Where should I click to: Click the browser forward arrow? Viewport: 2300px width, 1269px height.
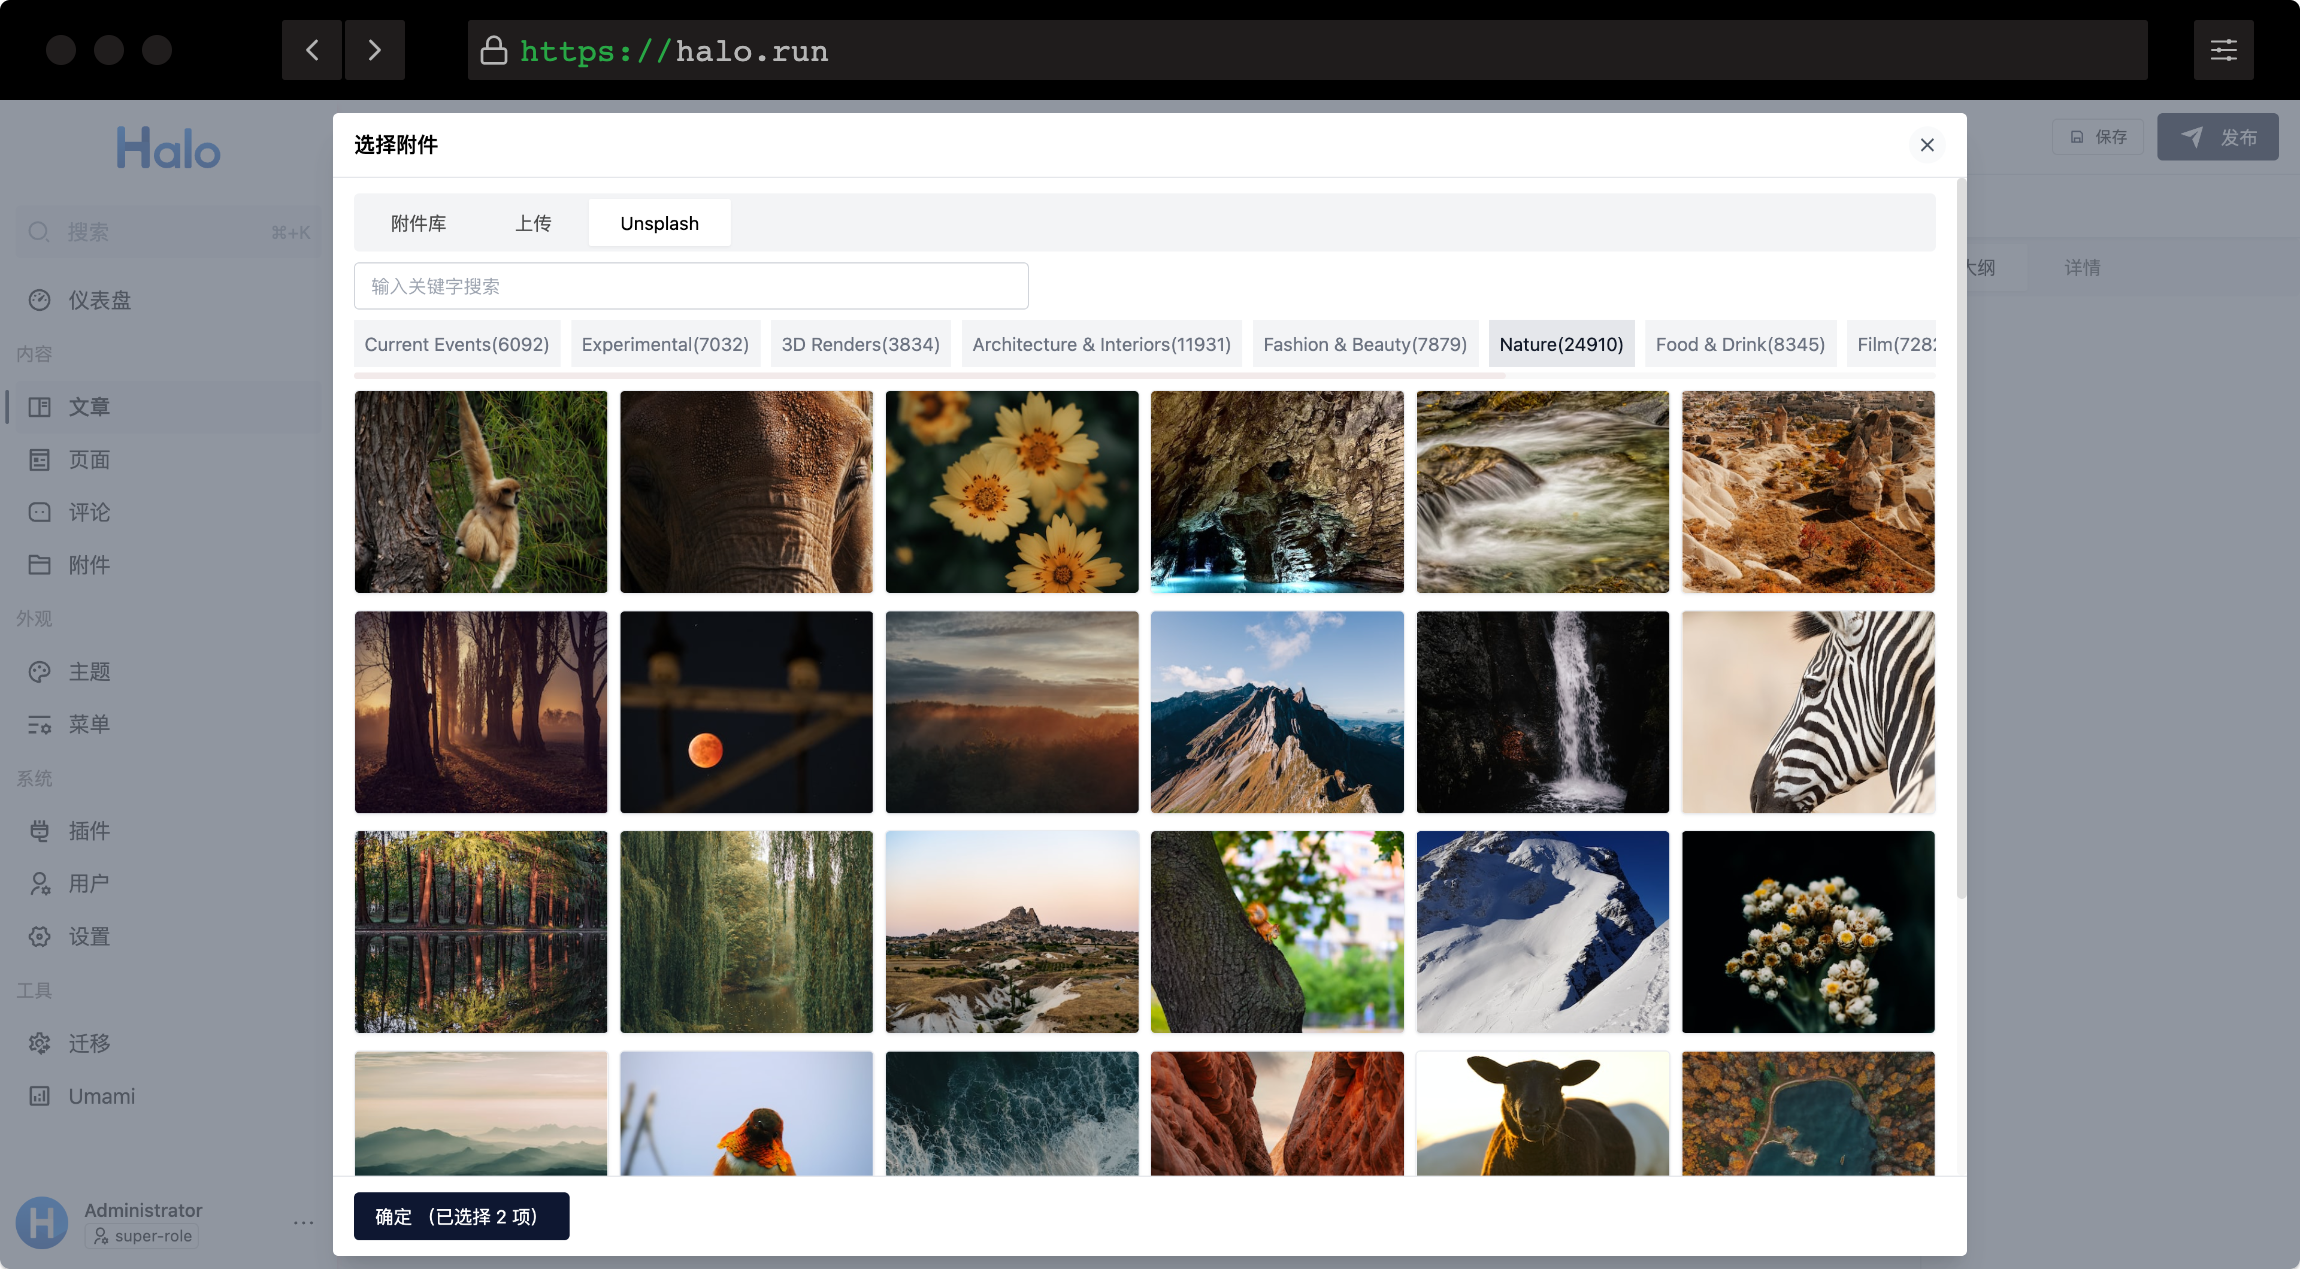(x=375, y=50)
